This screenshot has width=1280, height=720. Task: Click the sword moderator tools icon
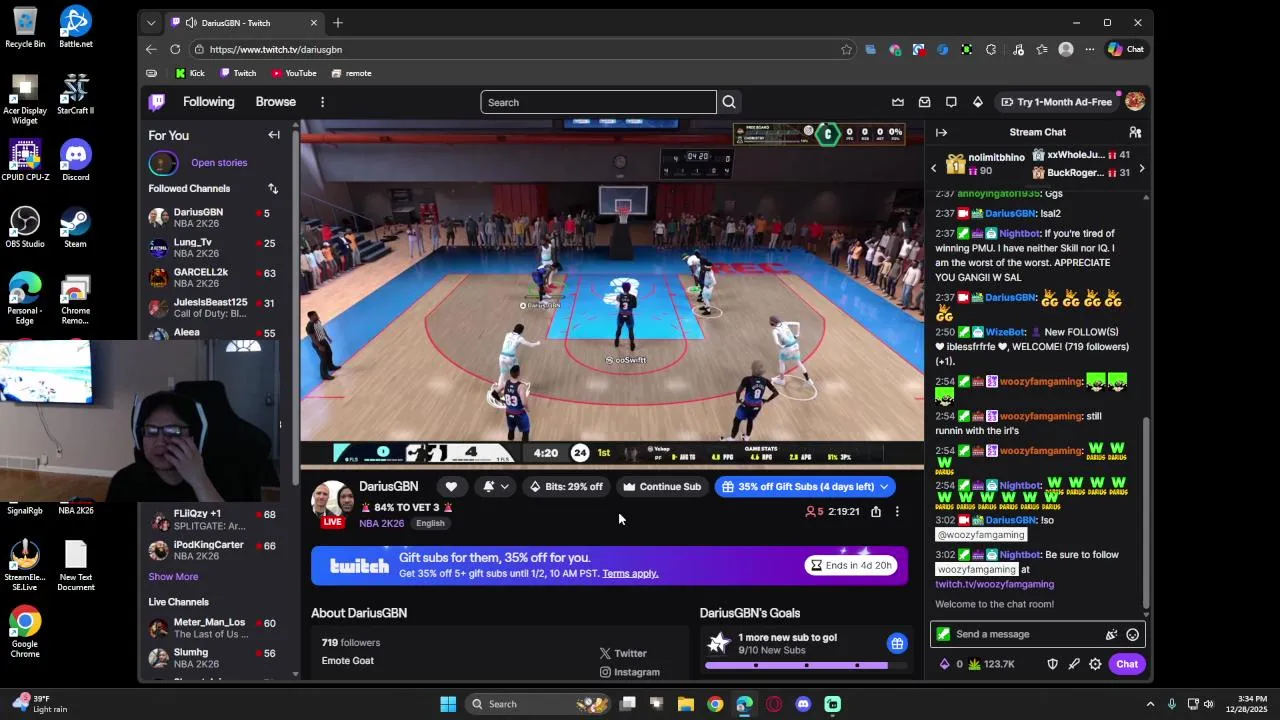point(1074,664)
